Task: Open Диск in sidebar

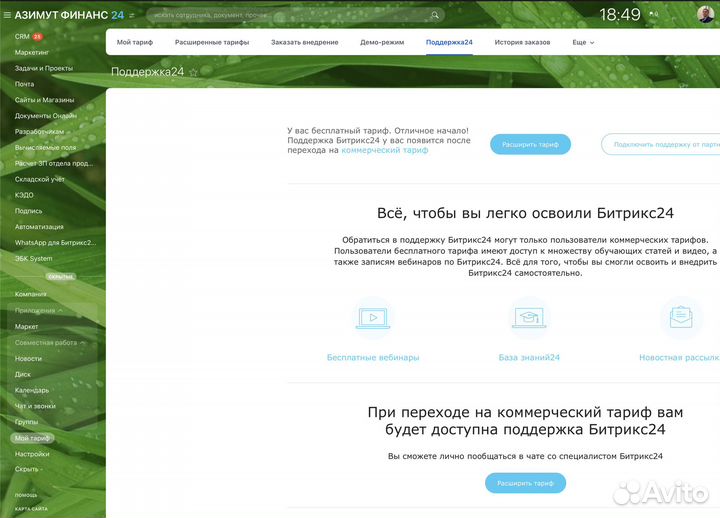Action: tap(23, 374)
